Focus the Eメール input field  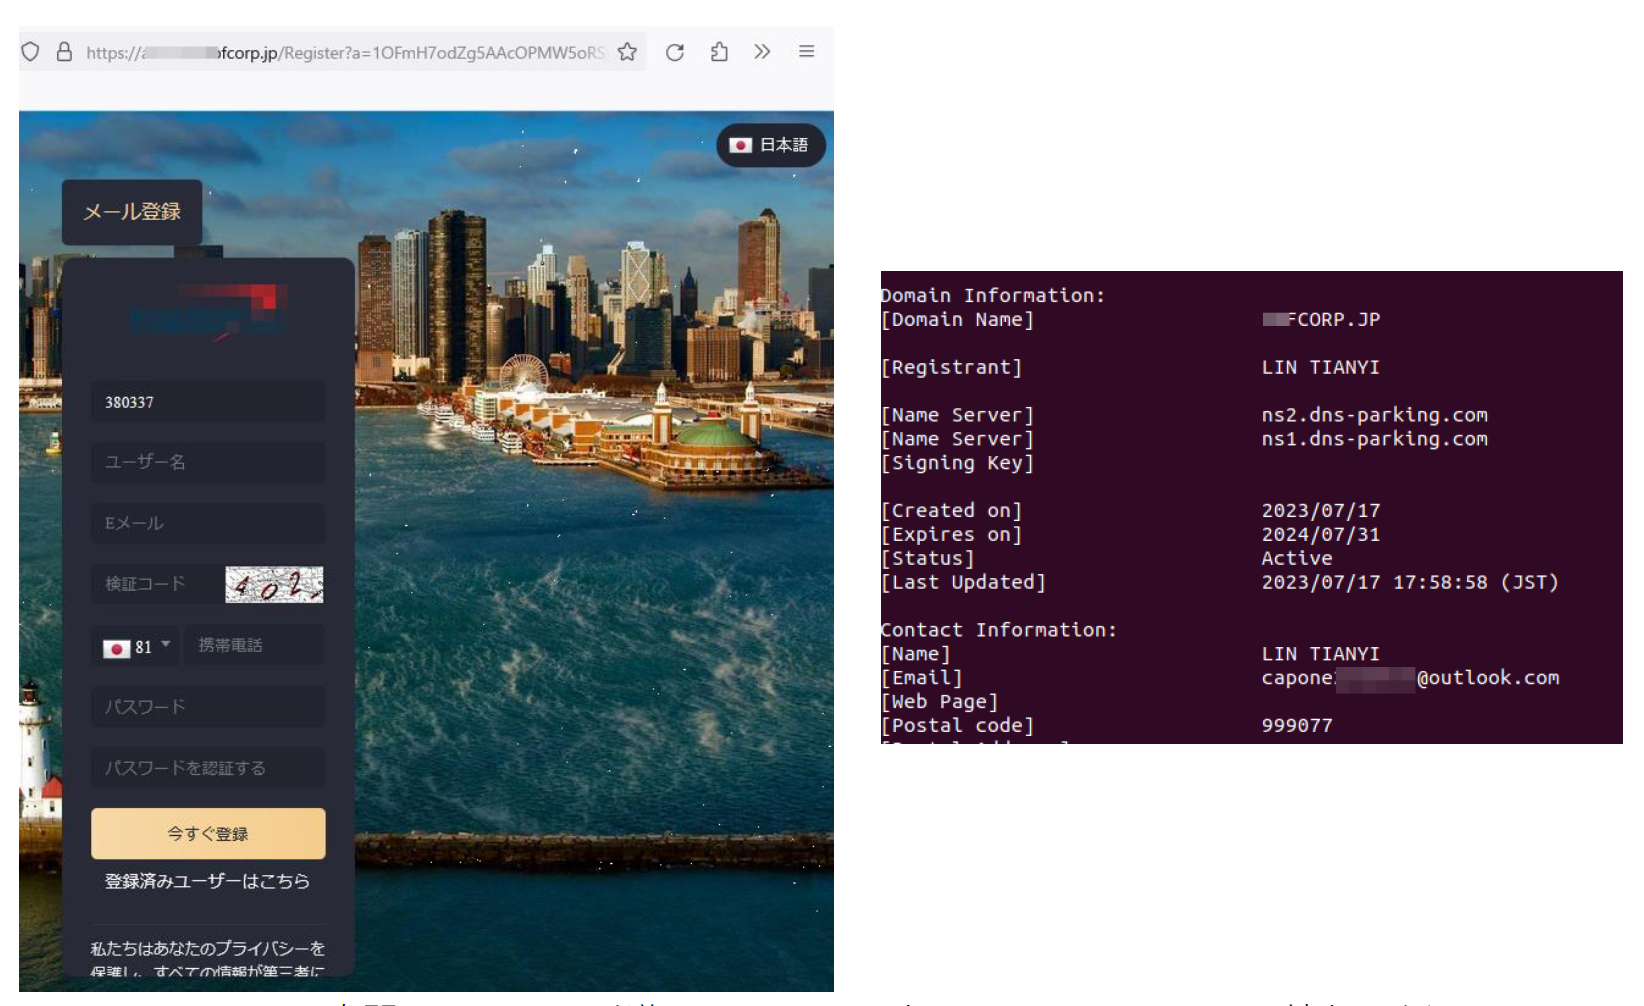tap(208, 523)
